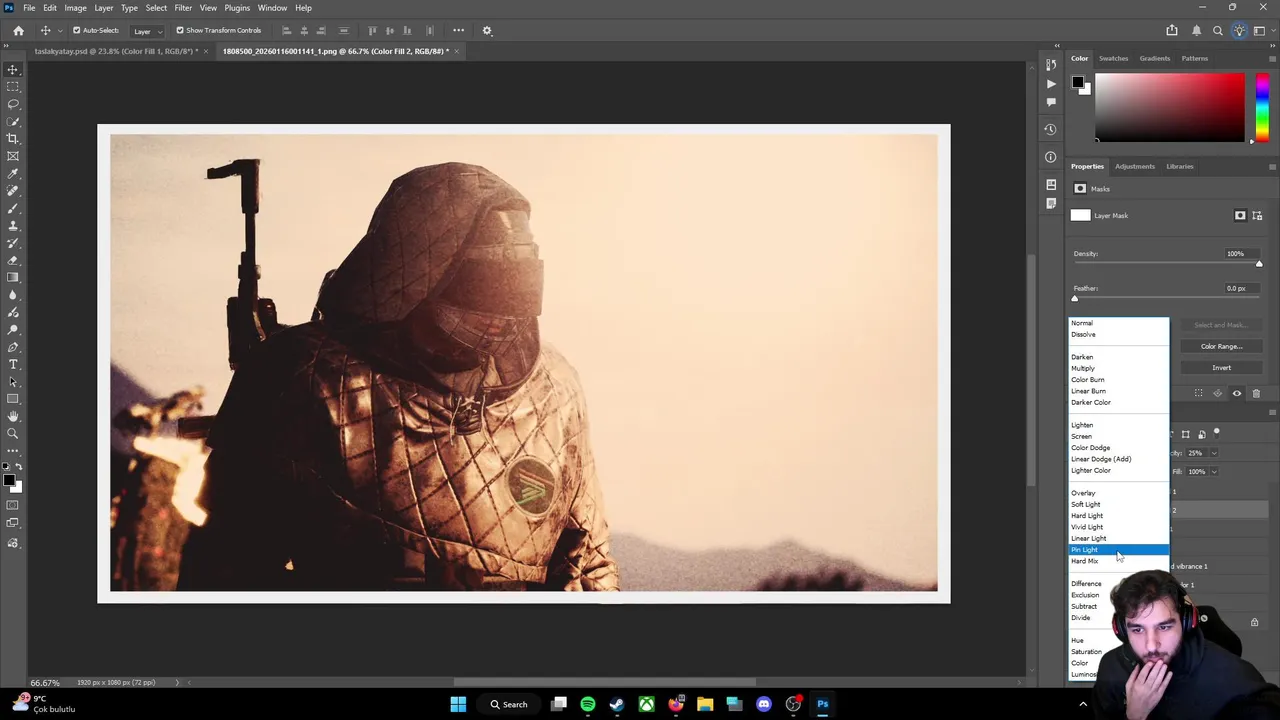Toggle mask visibility eye icon
This screenshot has height=720, width=1280.
1237,393
